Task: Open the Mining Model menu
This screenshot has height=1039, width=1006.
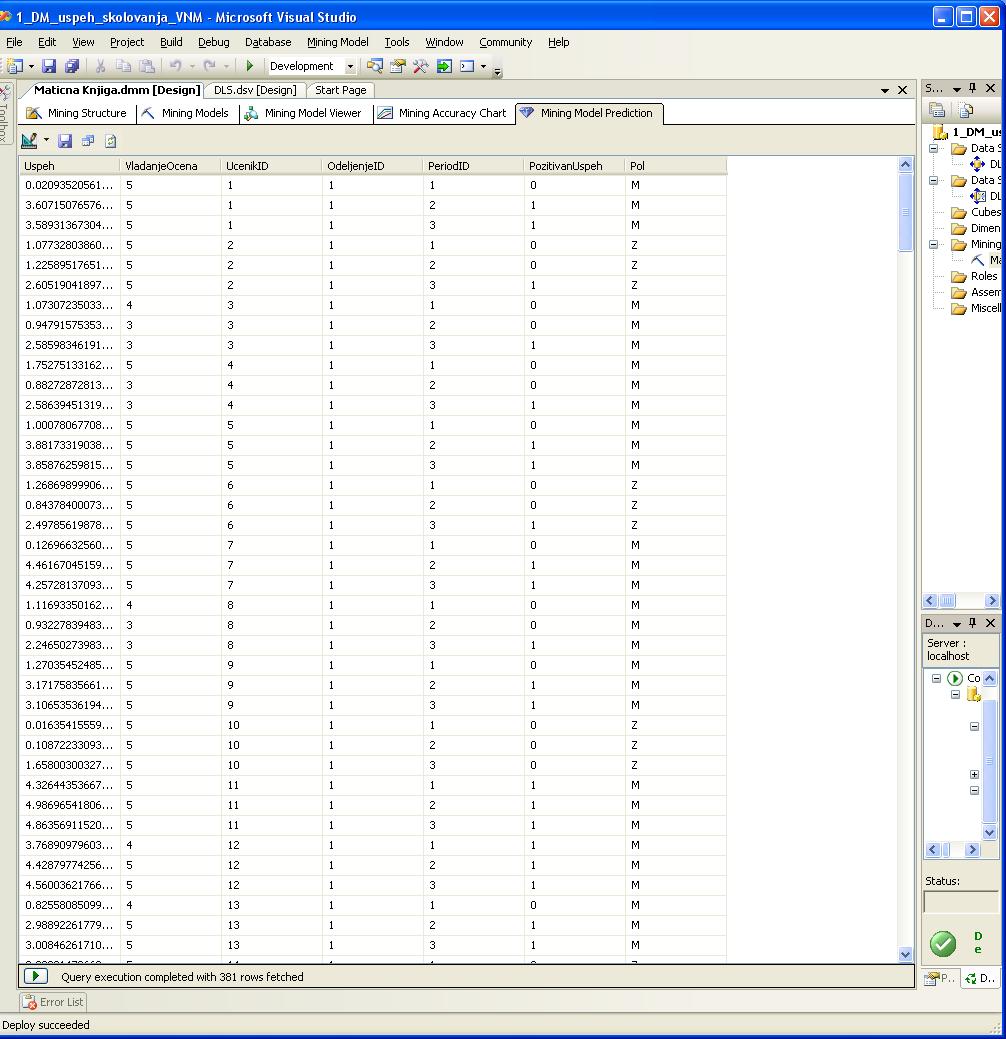Action: click(337, 42)
